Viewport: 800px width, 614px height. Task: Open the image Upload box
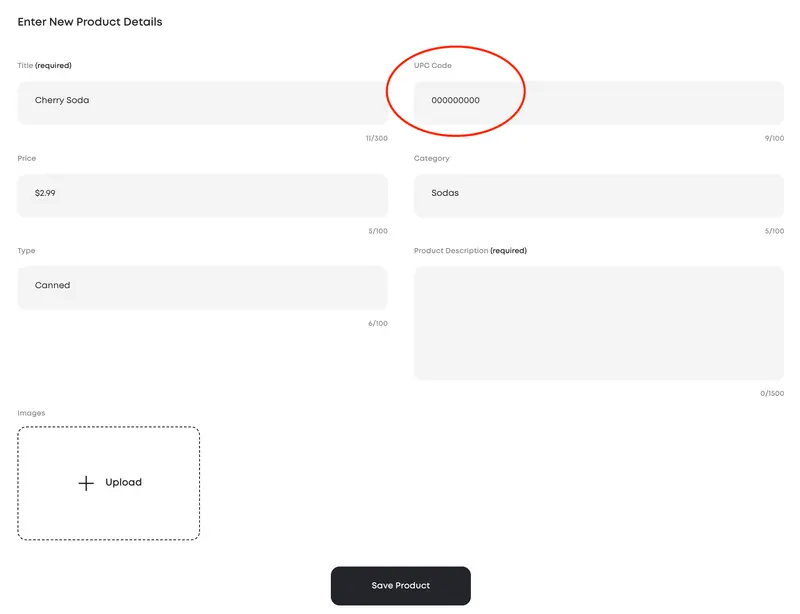coord(109,483)
